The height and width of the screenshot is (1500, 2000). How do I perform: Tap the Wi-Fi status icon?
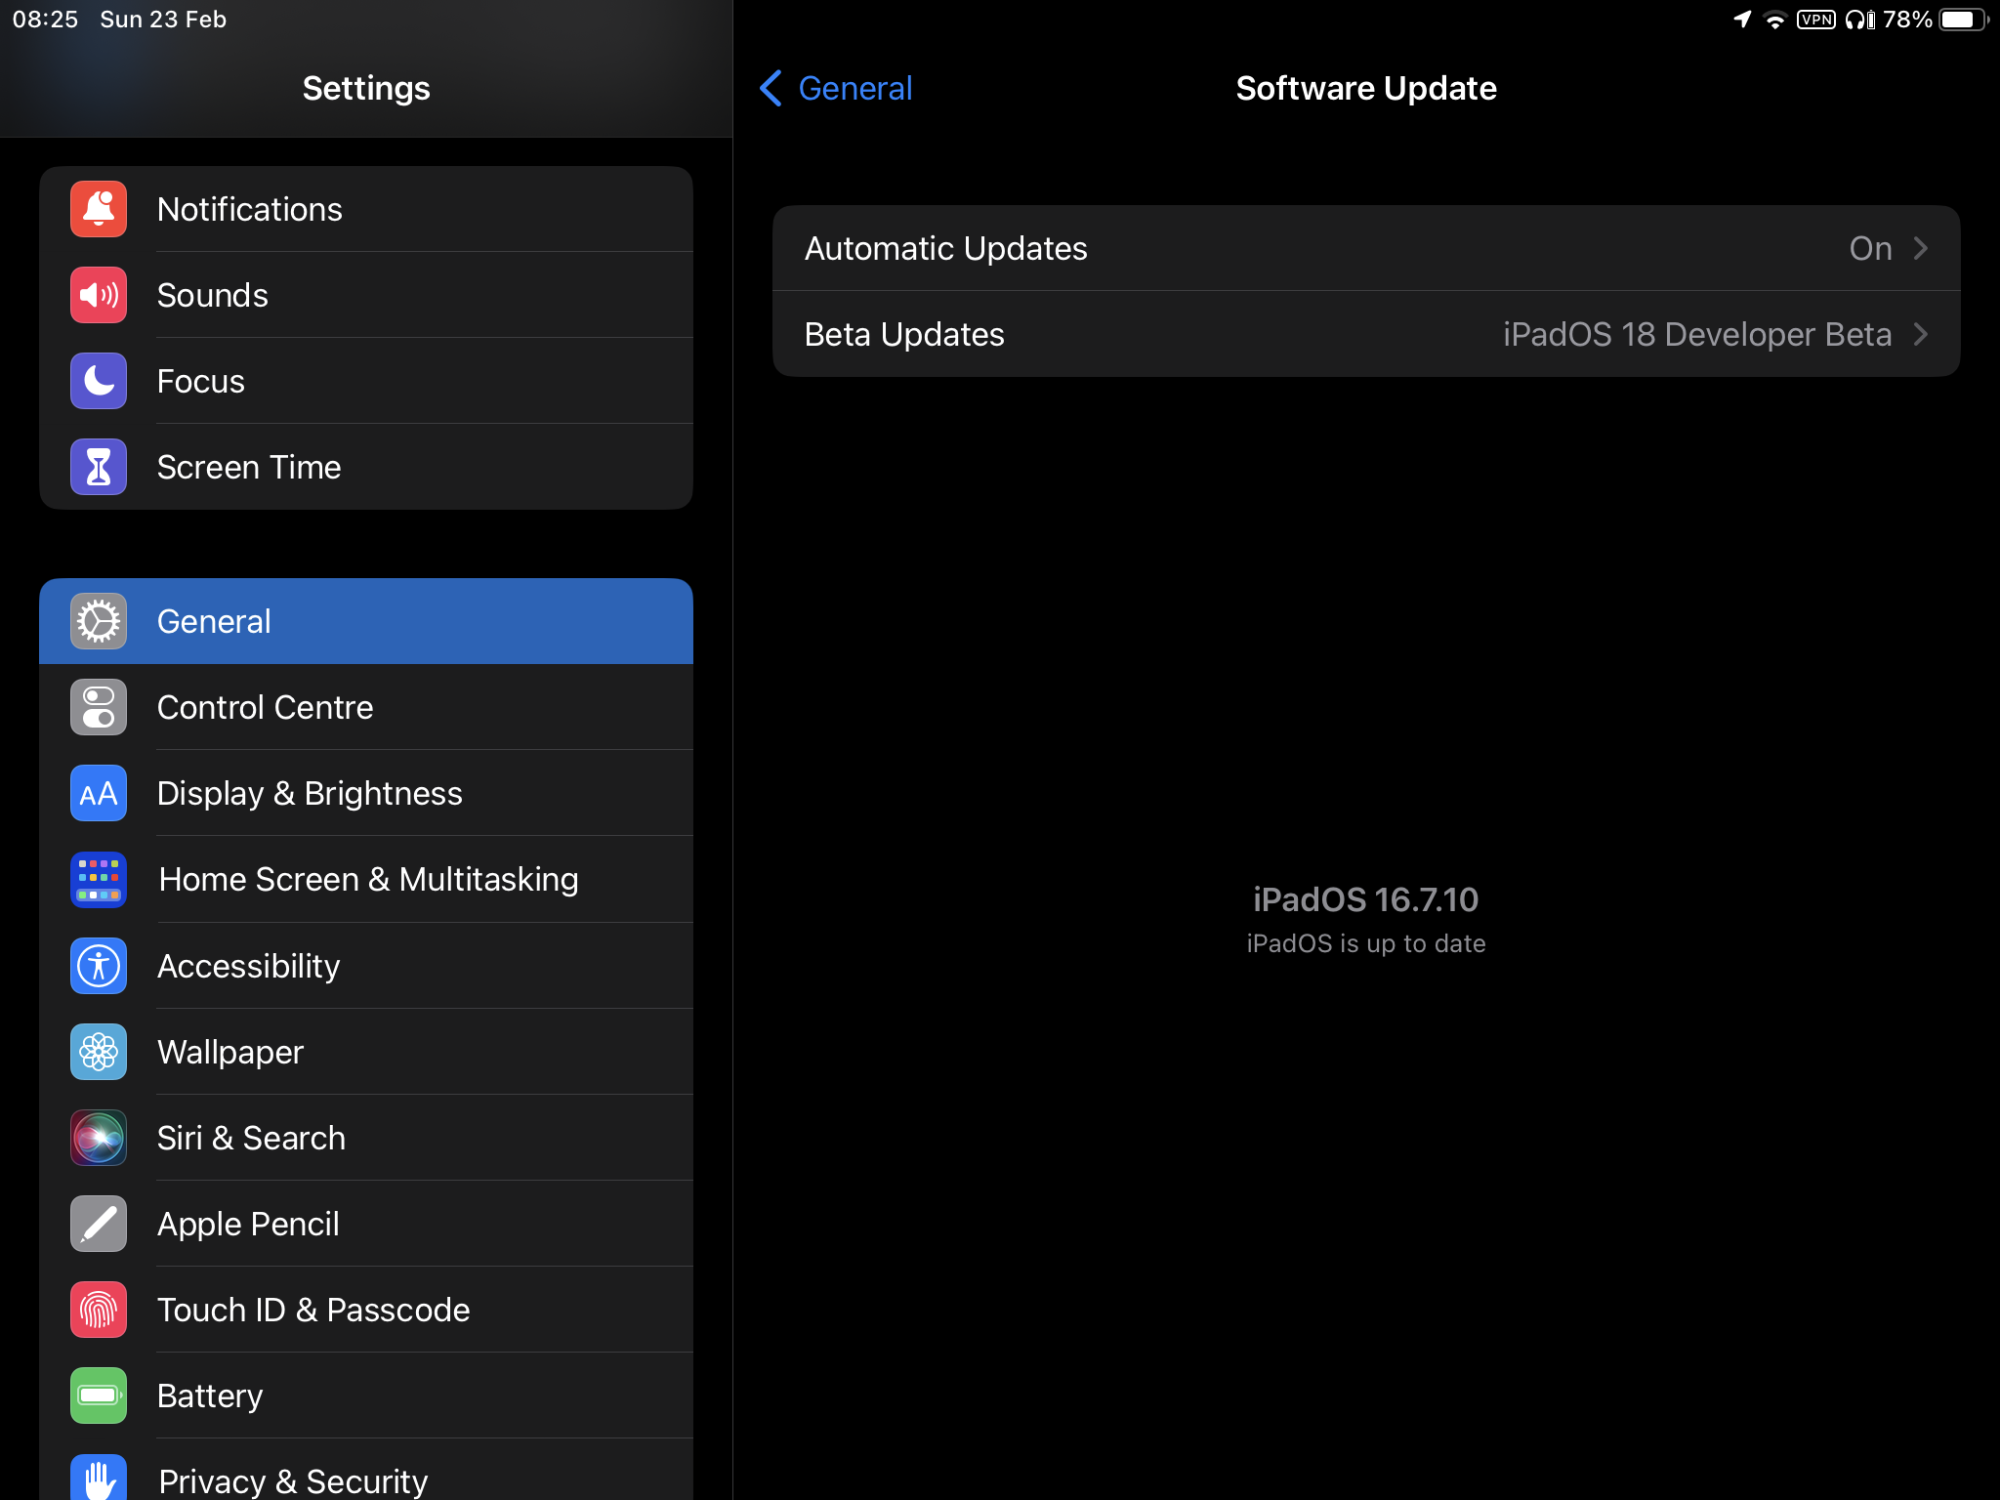[x=1775, y=20]
